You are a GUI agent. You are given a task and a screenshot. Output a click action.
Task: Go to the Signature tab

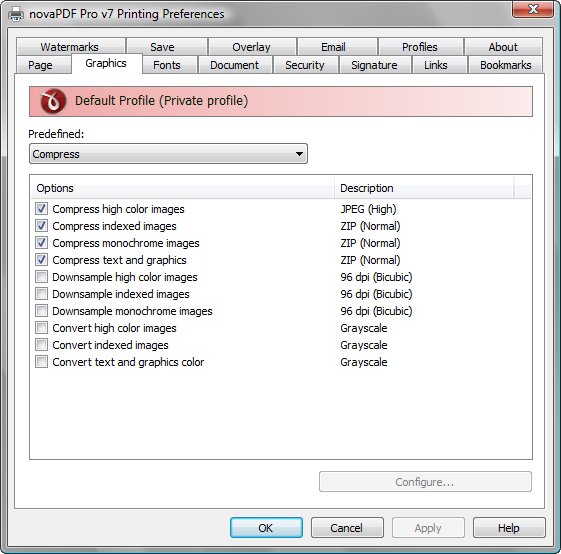coord(375,65)
